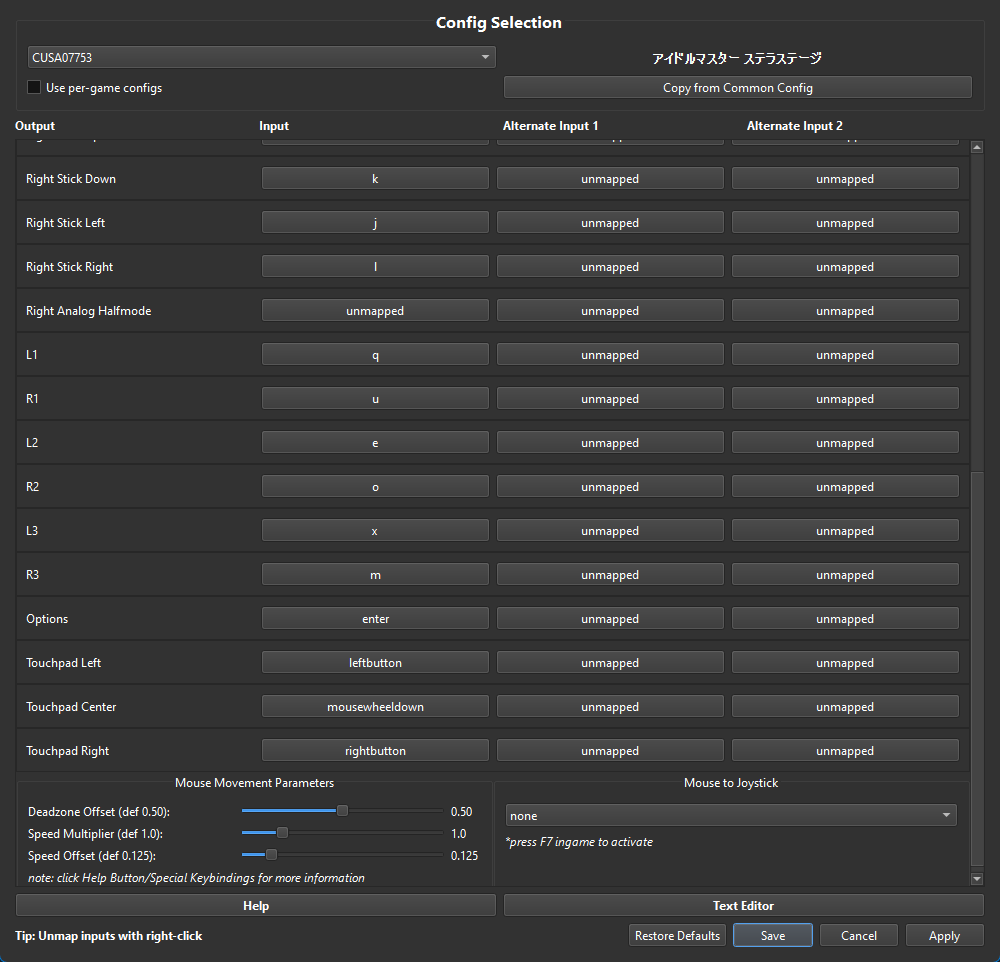Viewport: 1000px width, 962px height.
Task: Rebind Touchpad Left input 'leftbutton'
Action: (375, 663)
